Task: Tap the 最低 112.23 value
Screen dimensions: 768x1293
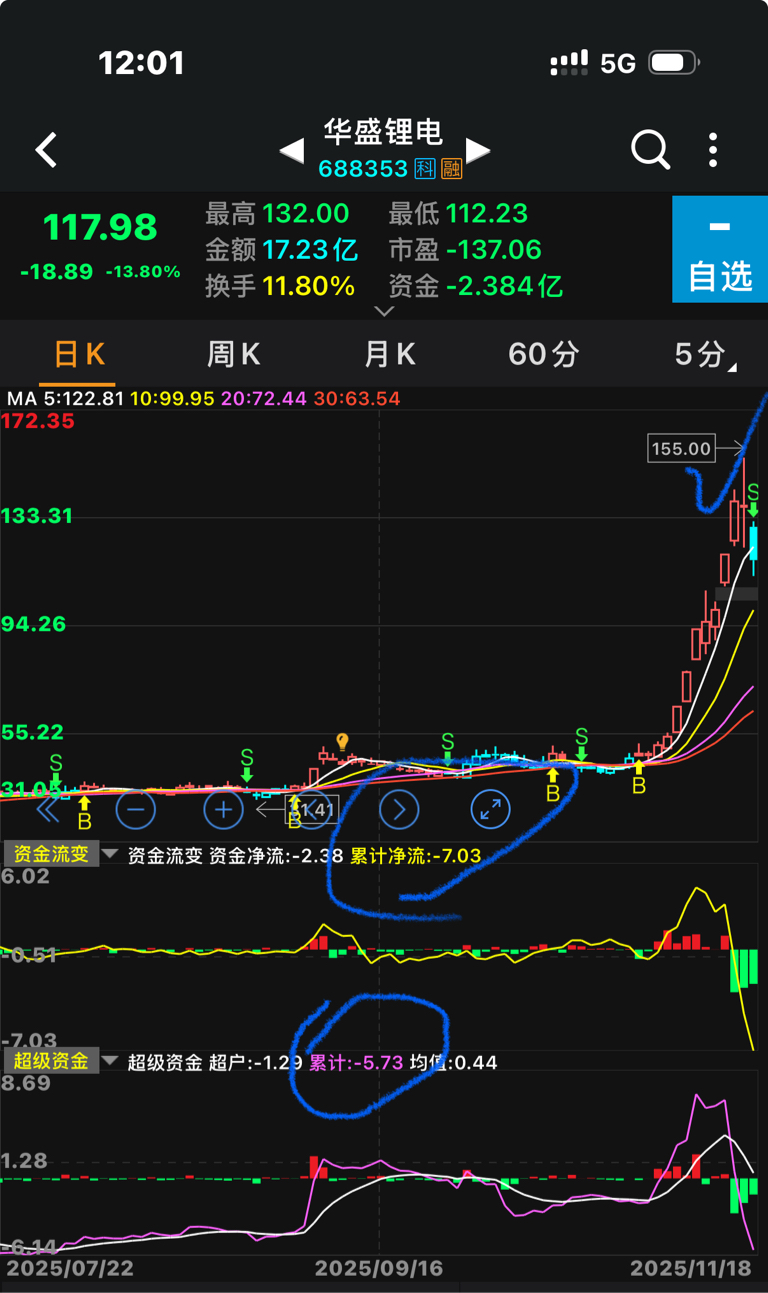Action: (487, 213)
